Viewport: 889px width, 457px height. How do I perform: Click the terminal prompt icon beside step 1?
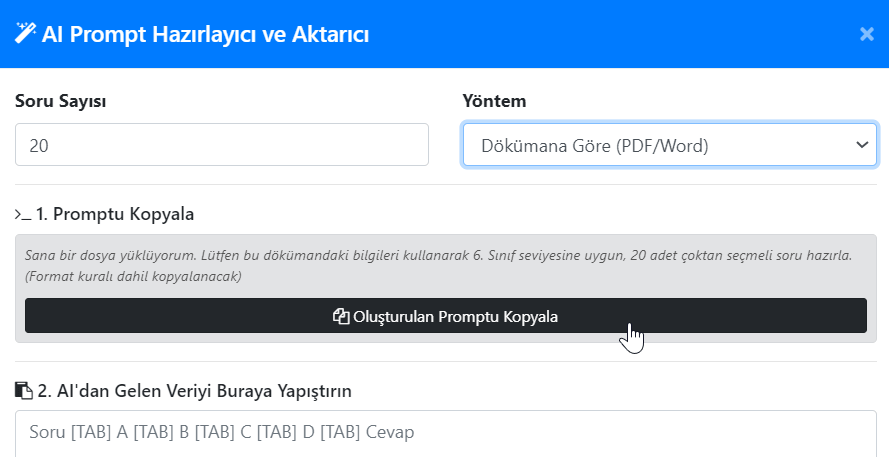(x=22, y=214)
